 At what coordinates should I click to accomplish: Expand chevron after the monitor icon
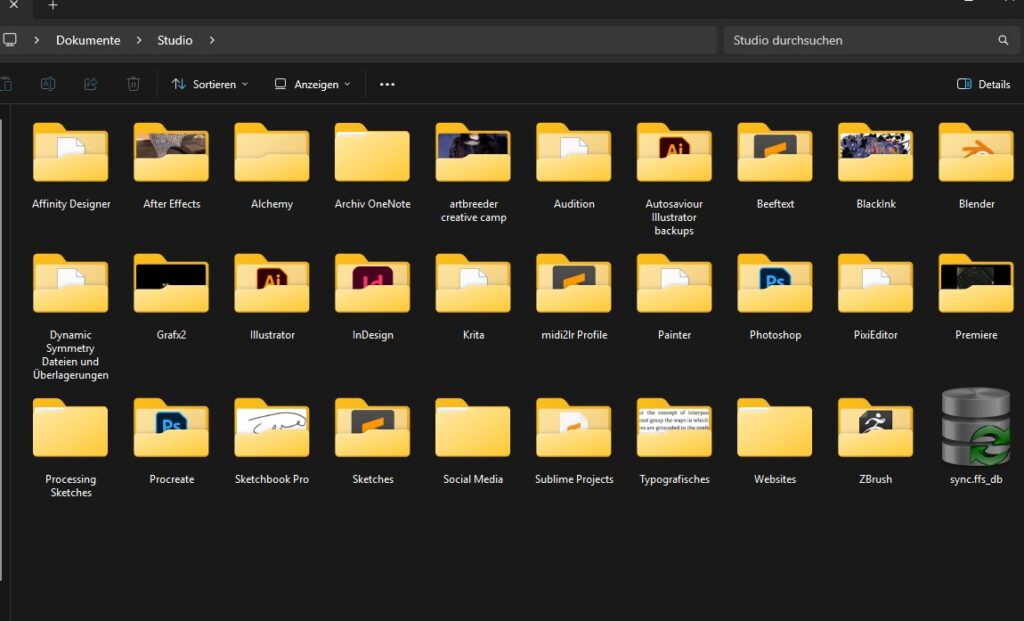pos(37,40)
